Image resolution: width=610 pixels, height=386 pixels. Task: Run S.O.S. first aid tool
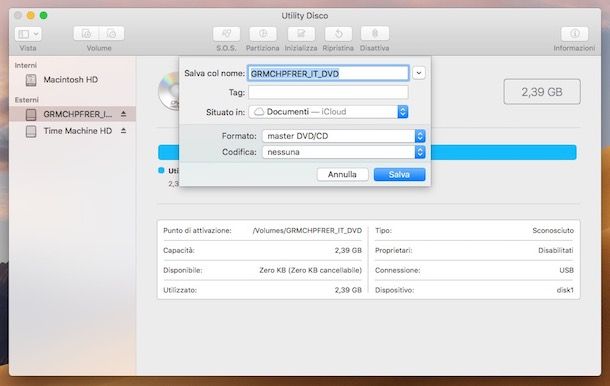coord(226,34)
